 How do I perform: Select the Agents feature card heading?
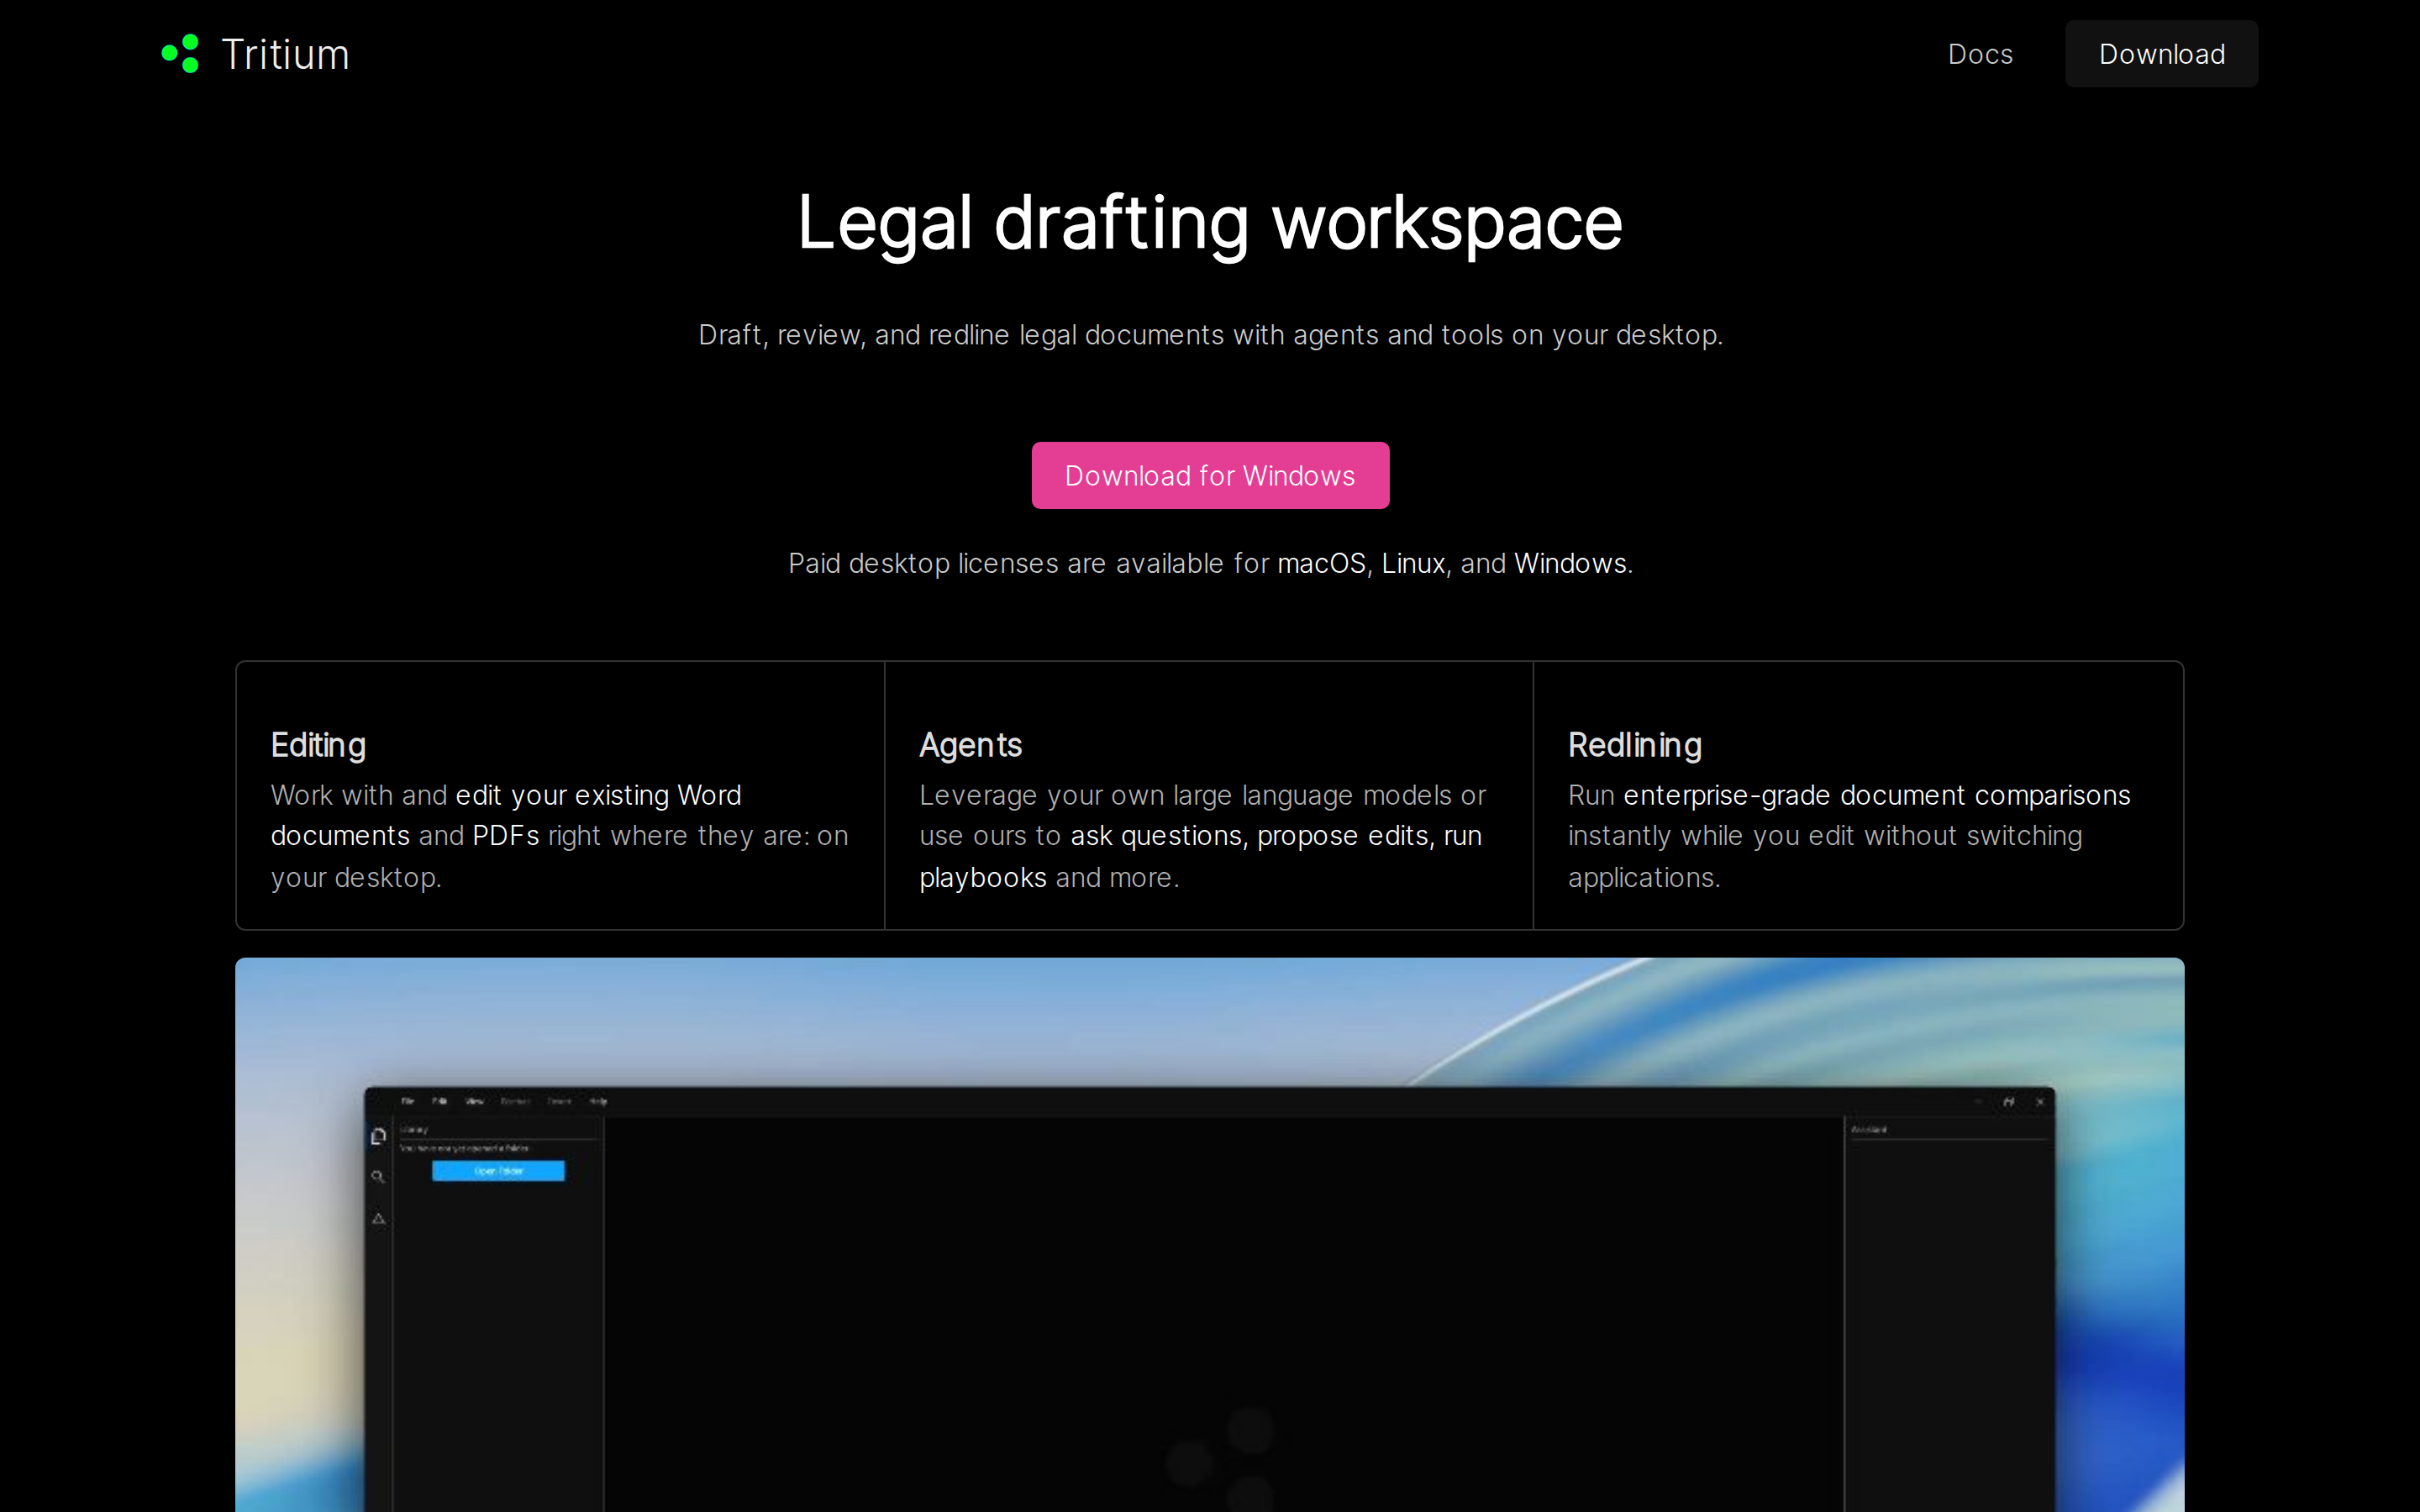(x=970, y=745)
